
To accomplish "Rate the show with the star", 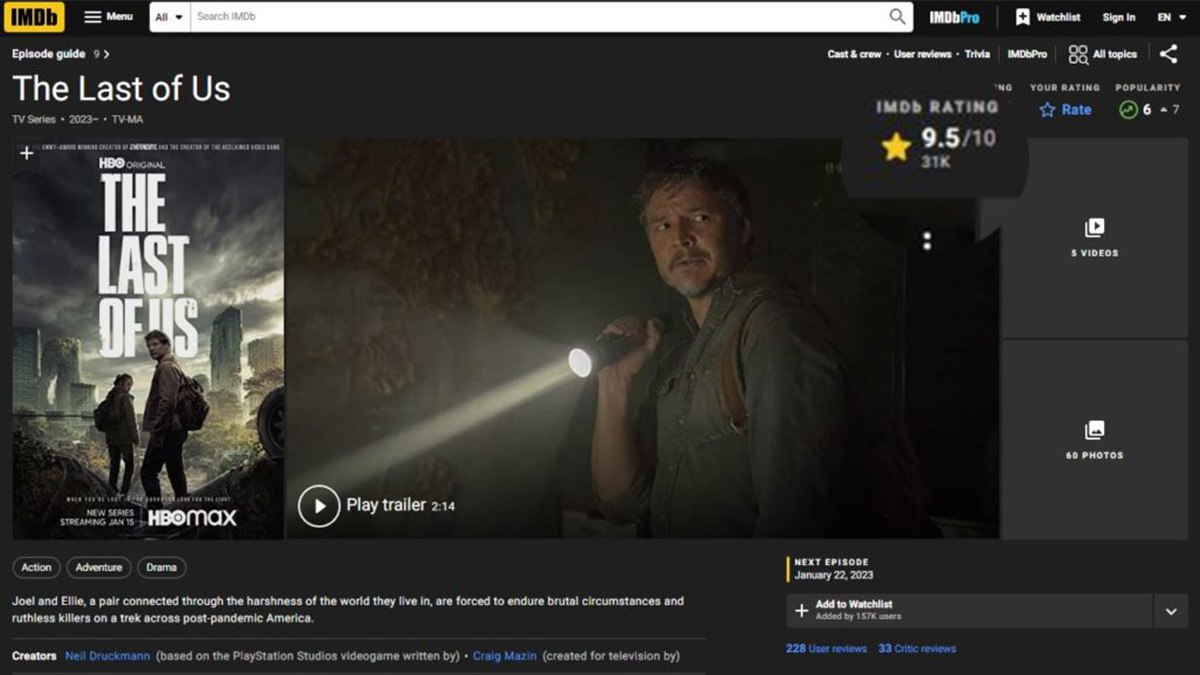I will [x=1065, y=110].
